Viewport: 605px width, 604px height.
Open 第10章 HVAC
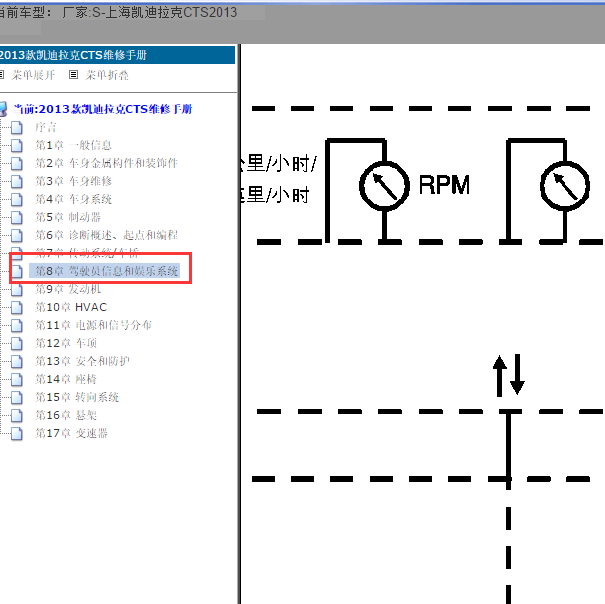pos(71,307)
